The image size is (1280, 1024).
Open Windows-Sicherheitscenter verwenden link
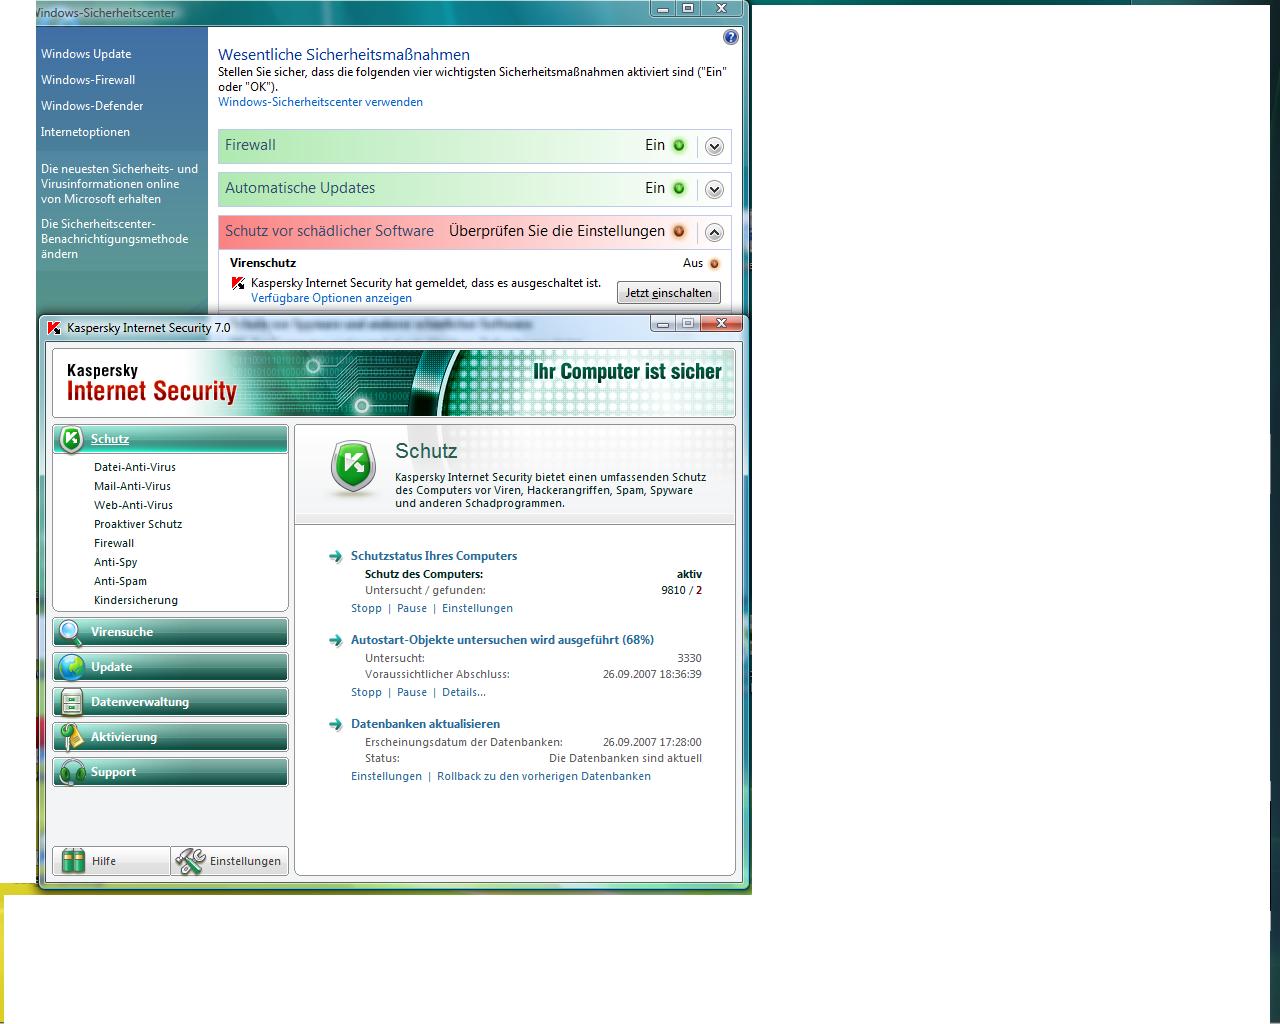point(320,102)
